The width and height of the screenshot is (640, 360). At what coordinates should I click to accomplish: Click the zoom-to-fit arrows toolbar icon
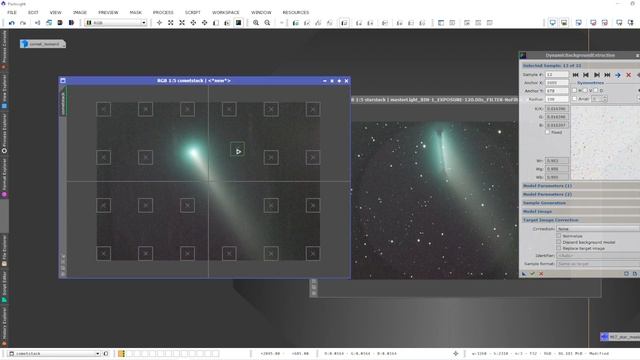(x=171, y=23)
